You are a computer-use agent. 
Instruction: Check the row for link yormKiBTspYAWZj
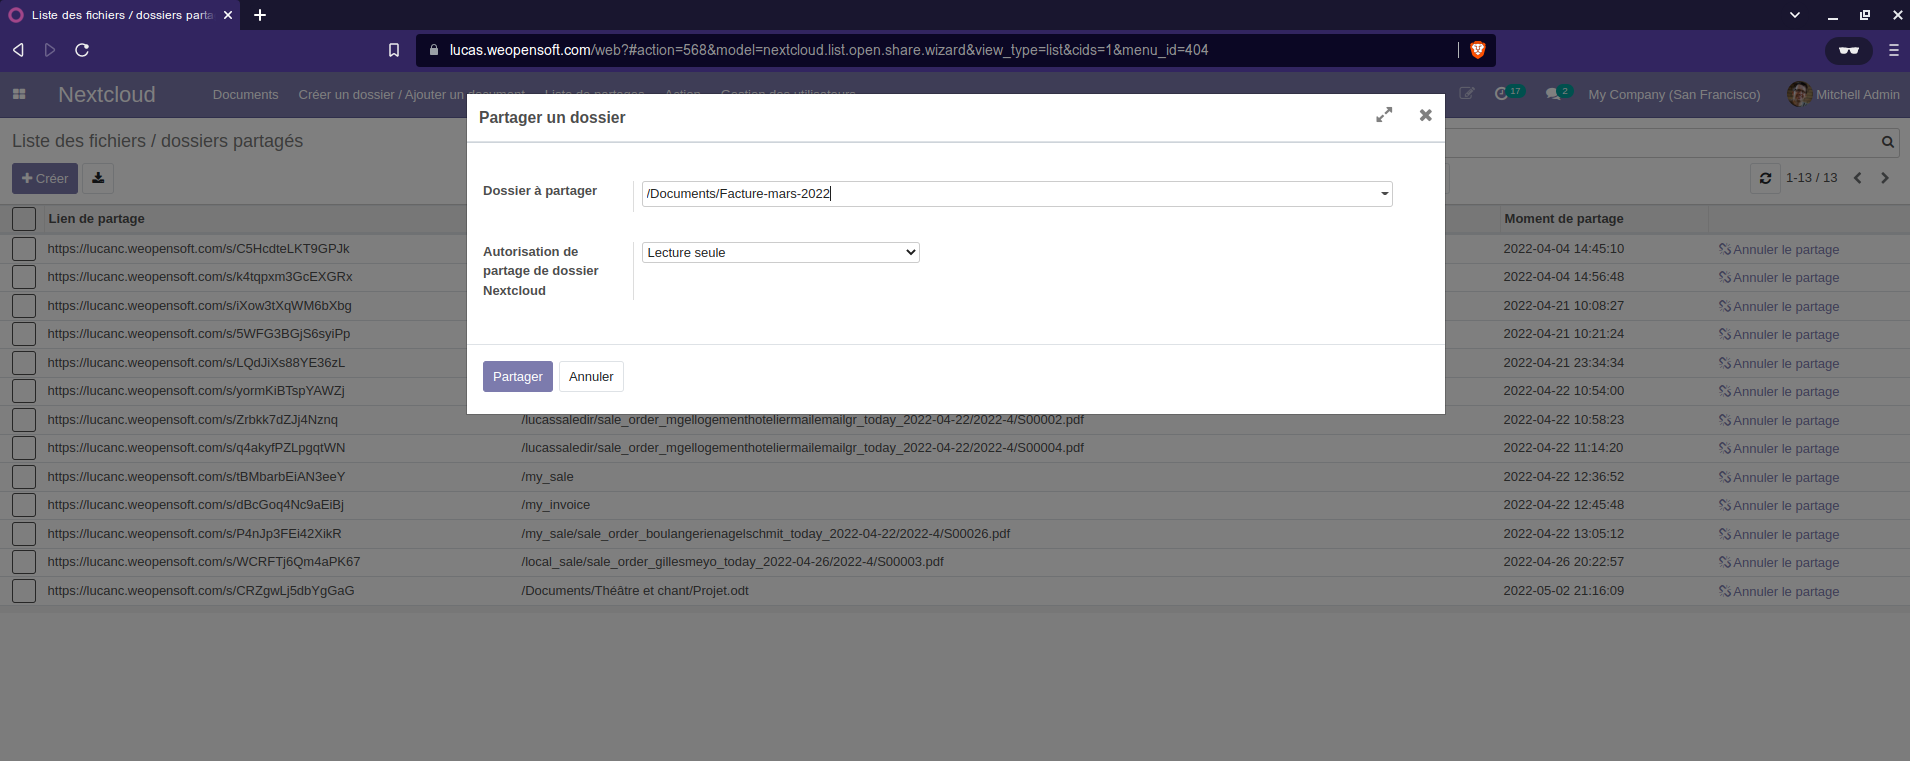click(24, 391)
